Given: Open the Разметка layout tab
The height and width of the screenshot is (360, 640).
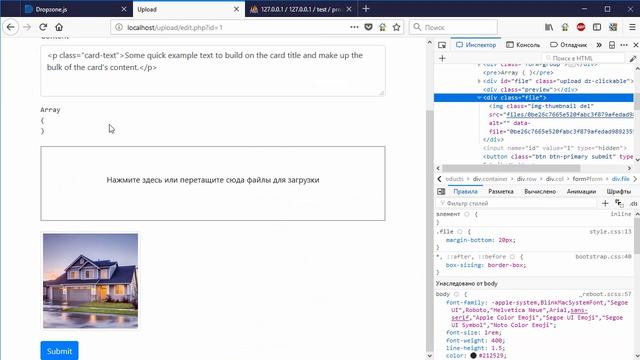Looking at the screenshot, I should pyautogui.click(x=501, y=191).
